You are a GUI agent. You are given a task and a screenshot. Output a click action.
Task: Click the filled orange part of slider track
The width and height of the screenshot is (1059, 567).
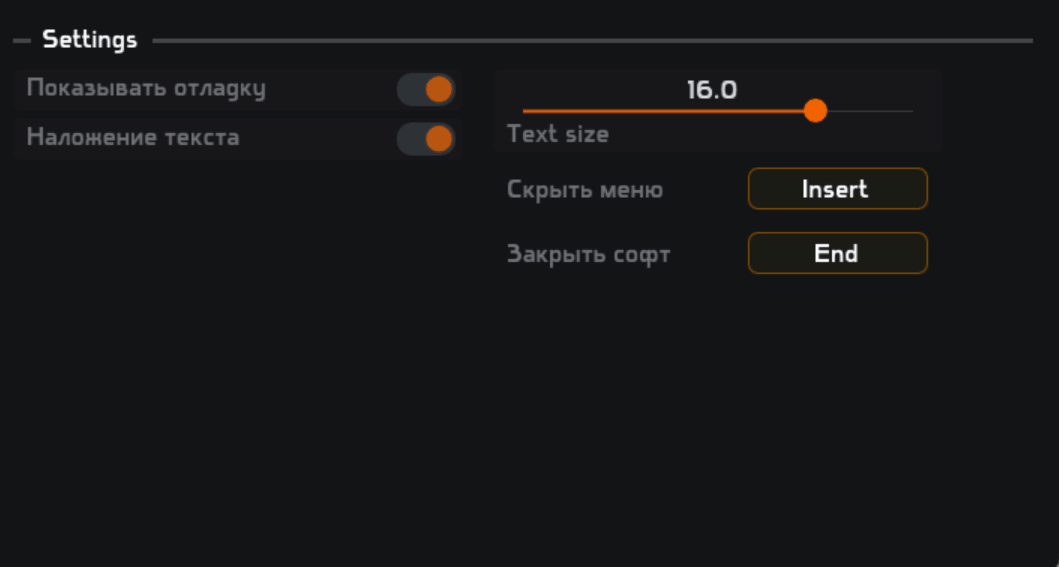click(660, 111)
